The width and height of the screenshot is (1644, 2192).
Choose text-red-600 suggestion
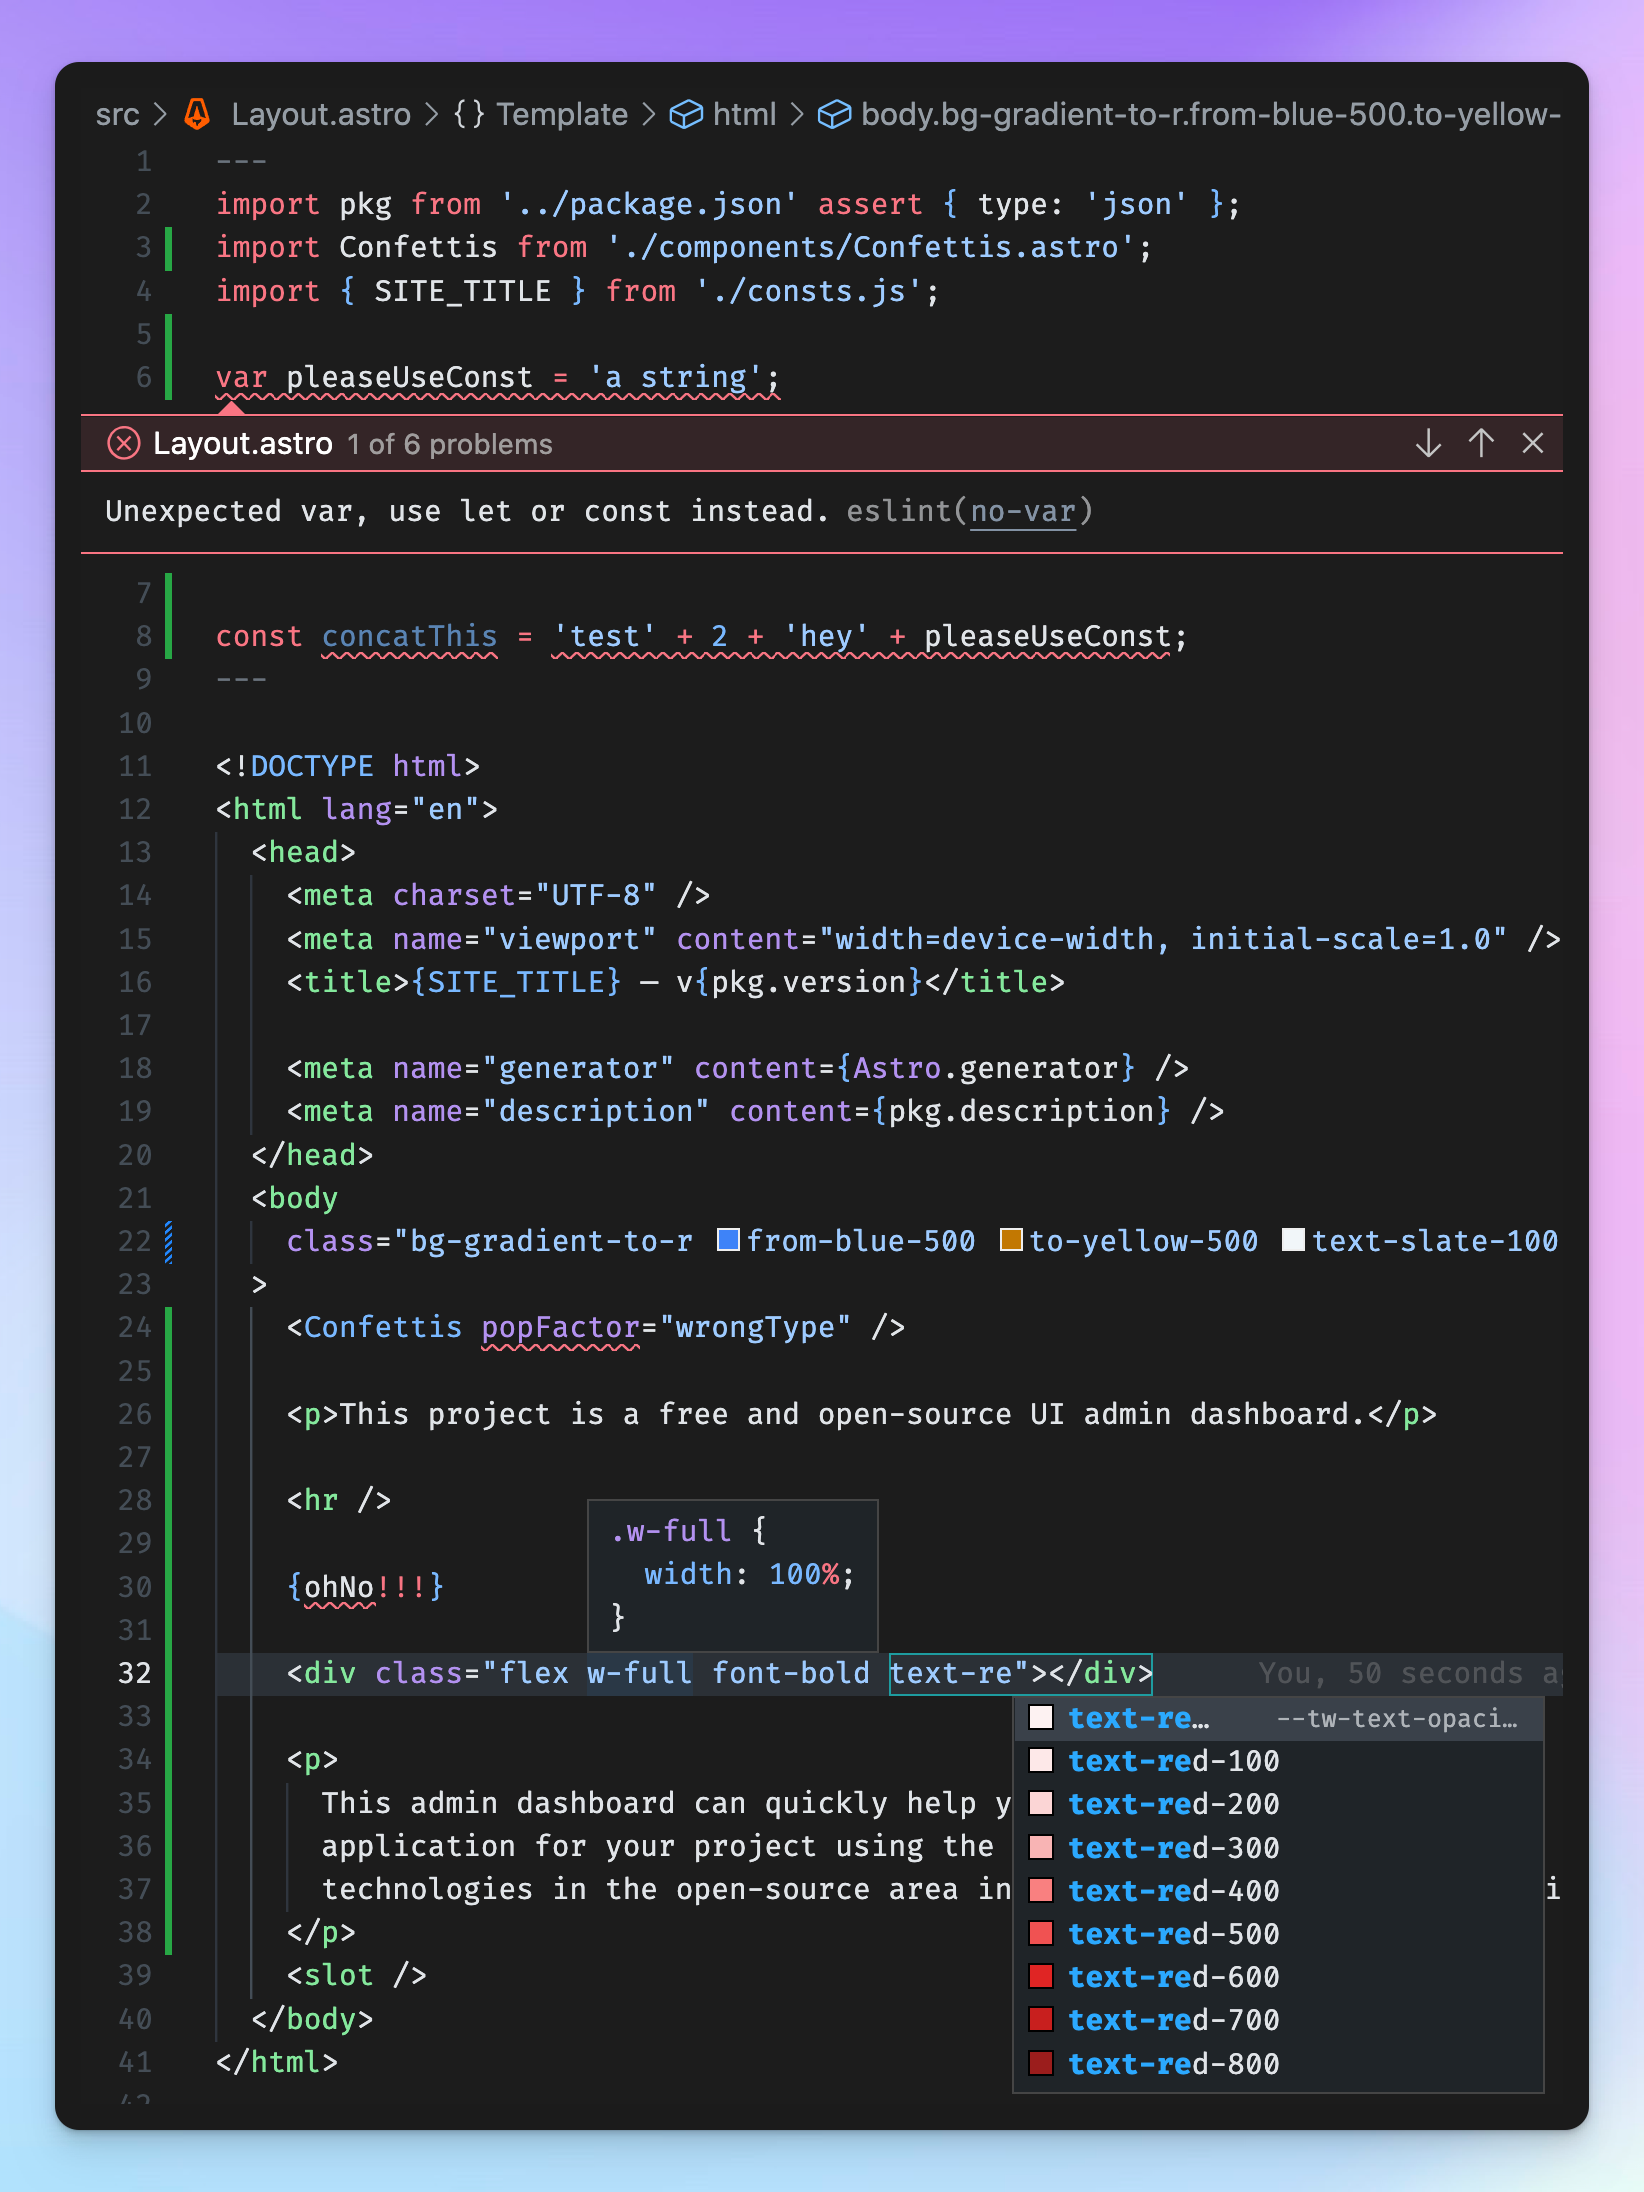pyautogui.click(x=1278, y=1977)
